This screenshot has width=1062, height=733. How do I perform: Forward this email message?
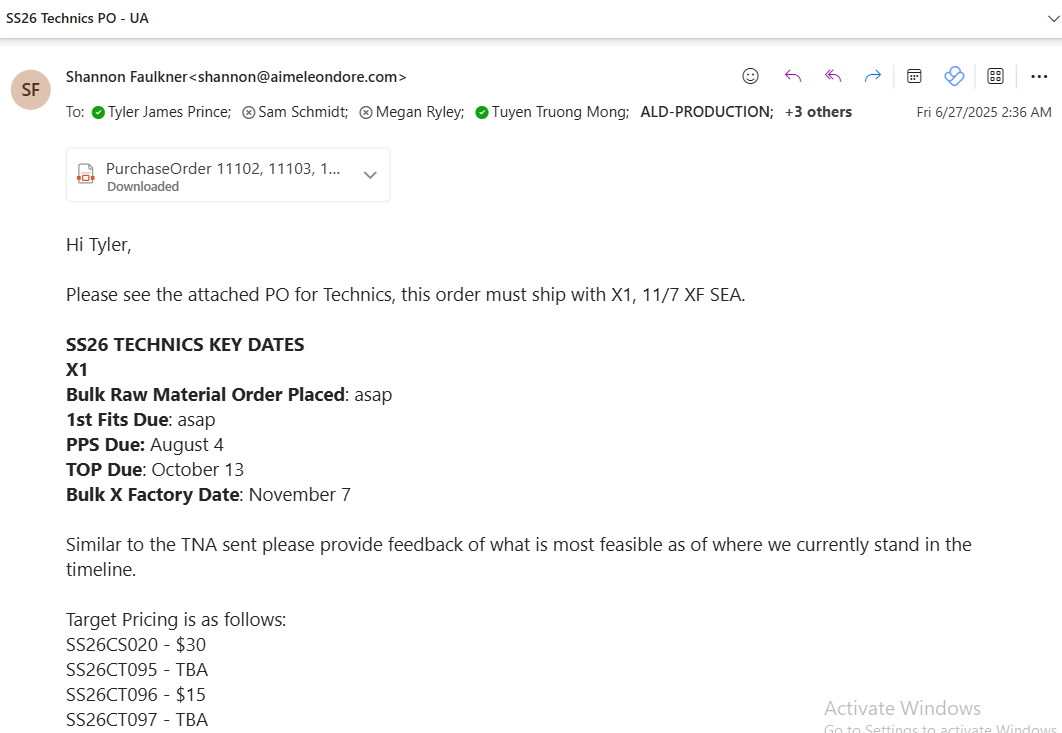[873, 76]
